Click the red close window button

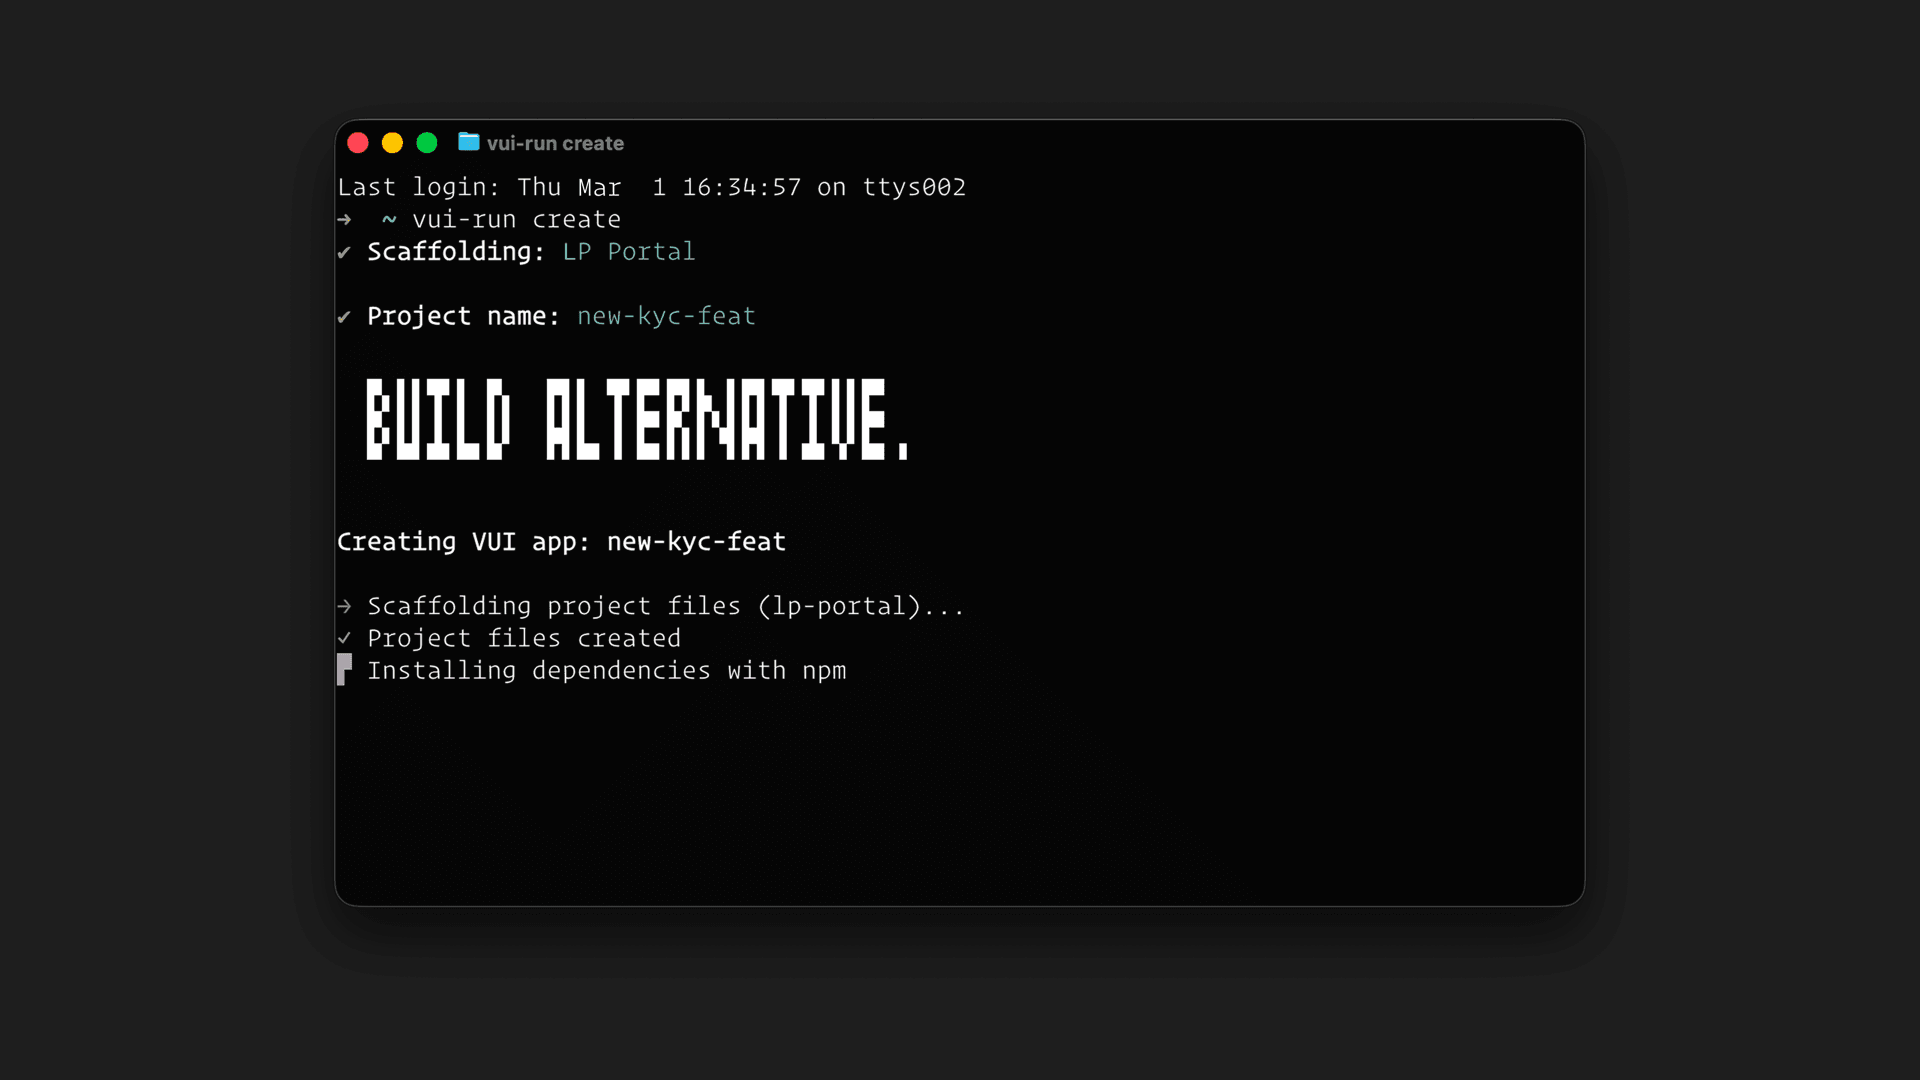(358, 143)
